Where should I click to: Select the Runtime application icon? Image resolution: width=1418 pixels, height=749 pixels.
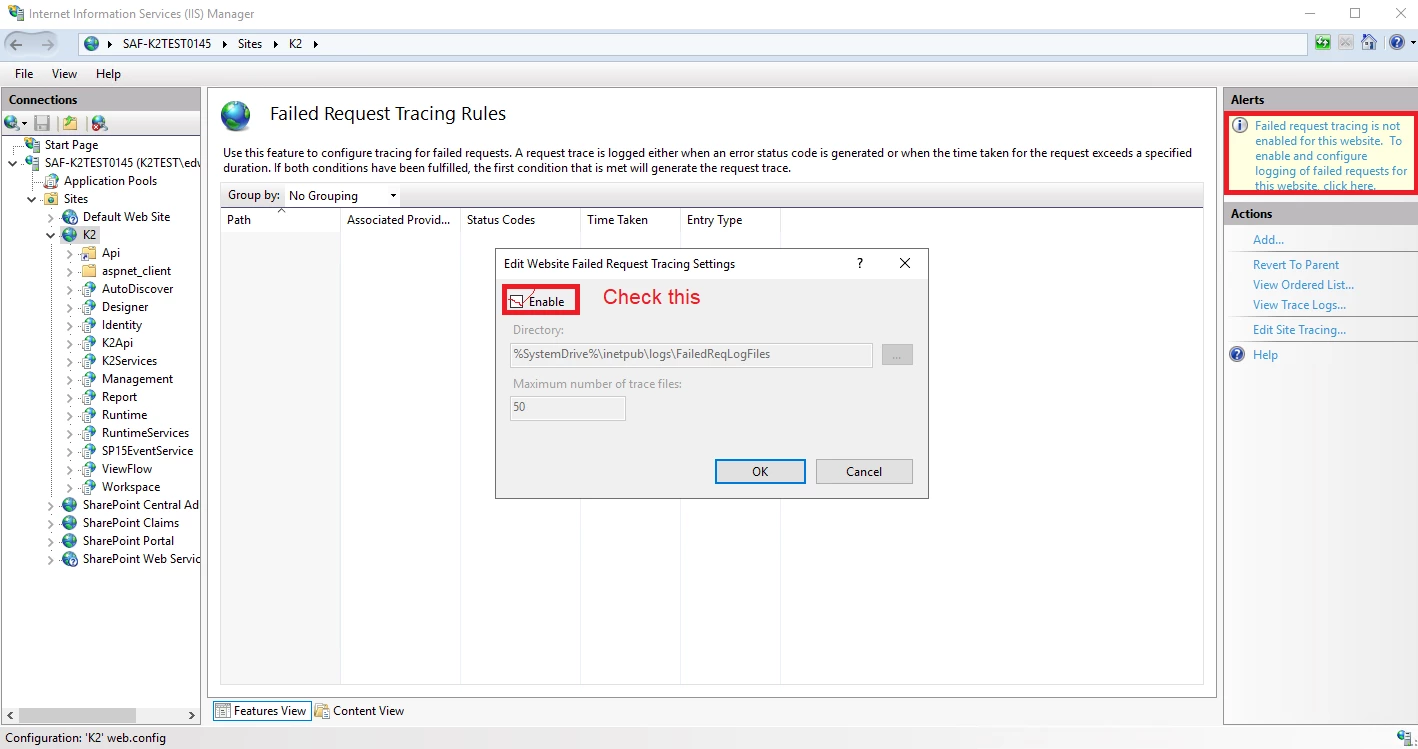89,415
